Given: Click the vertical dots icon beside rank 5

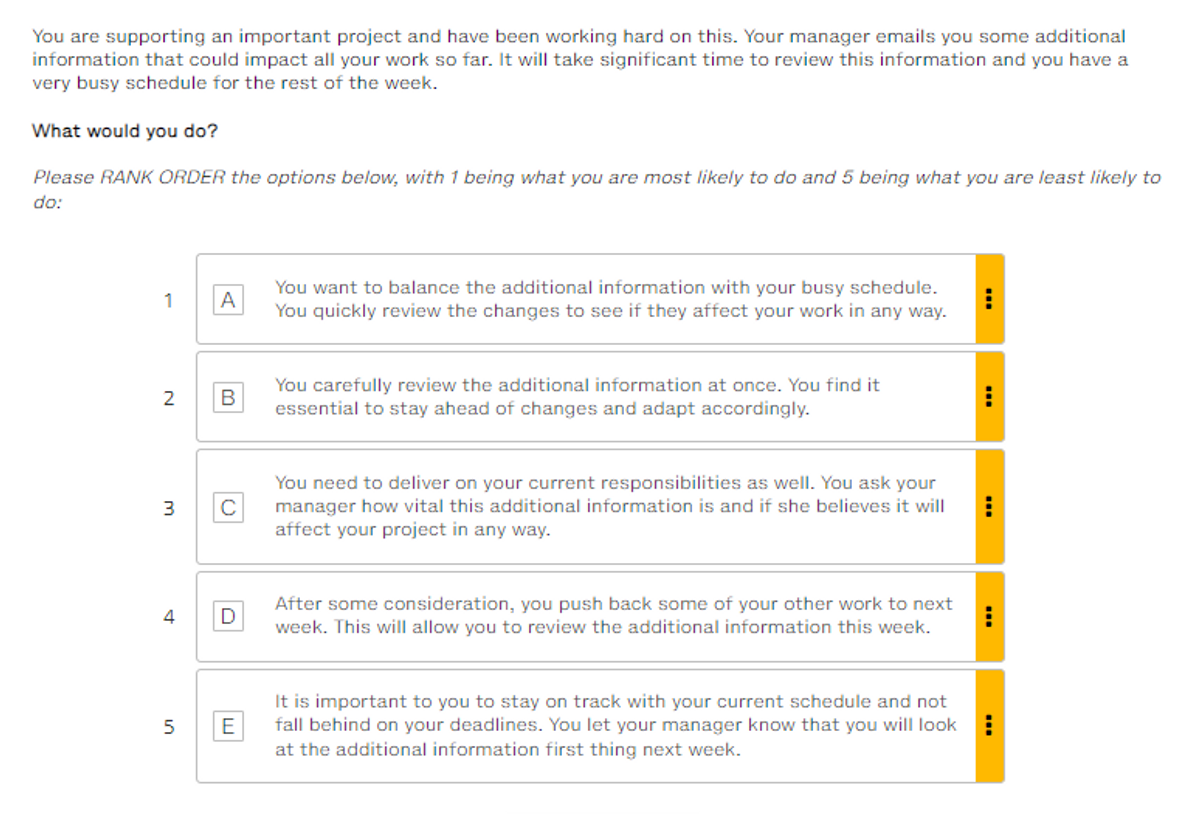Looking at the screenshot, I should click(x=988, y=725).
